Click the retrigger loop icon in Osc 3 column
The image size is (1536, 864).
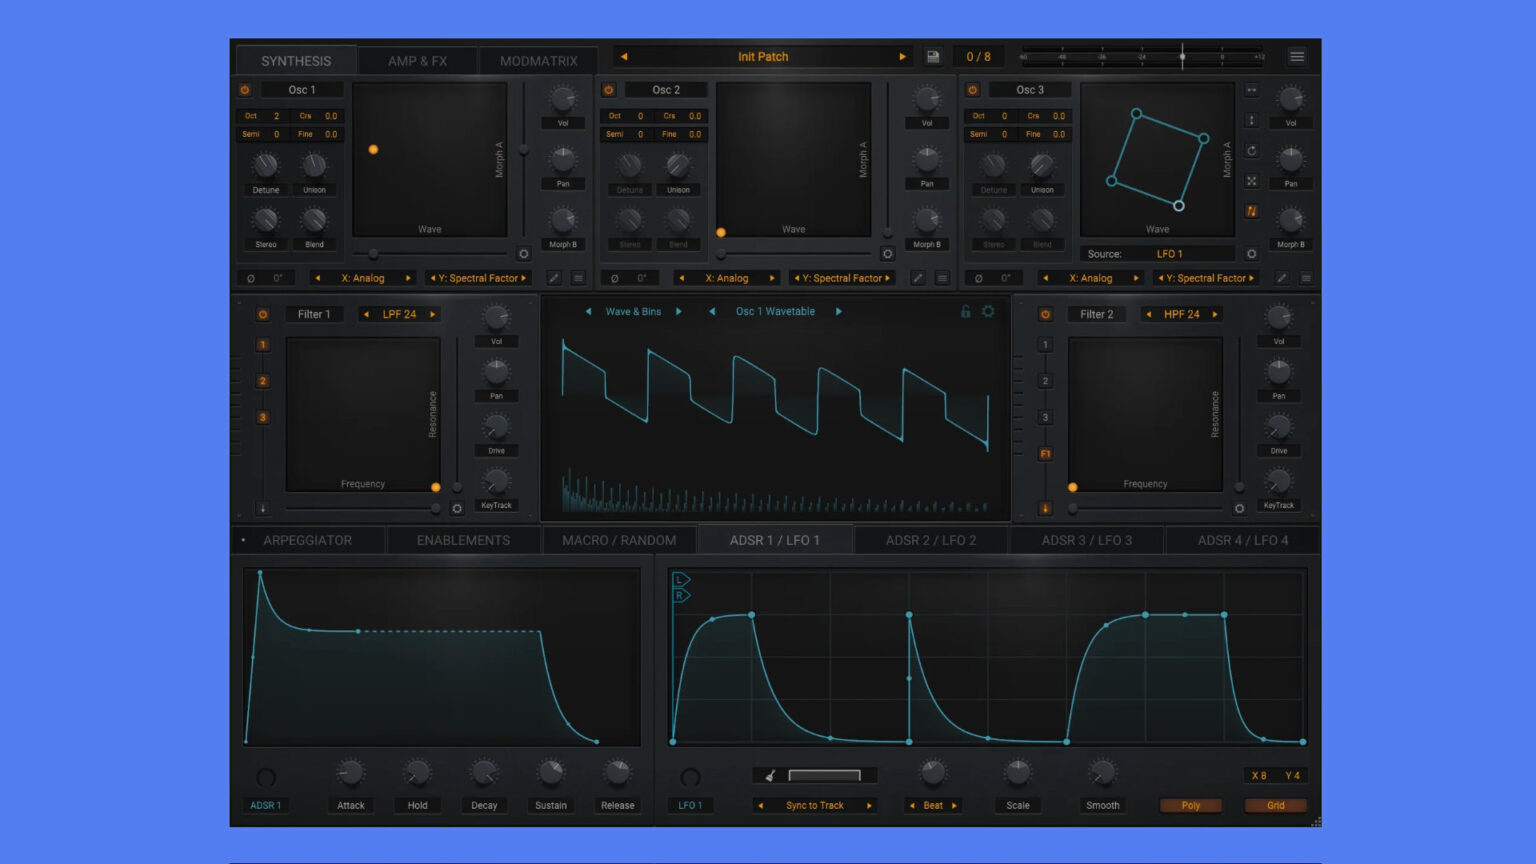tap(1251, 150)
